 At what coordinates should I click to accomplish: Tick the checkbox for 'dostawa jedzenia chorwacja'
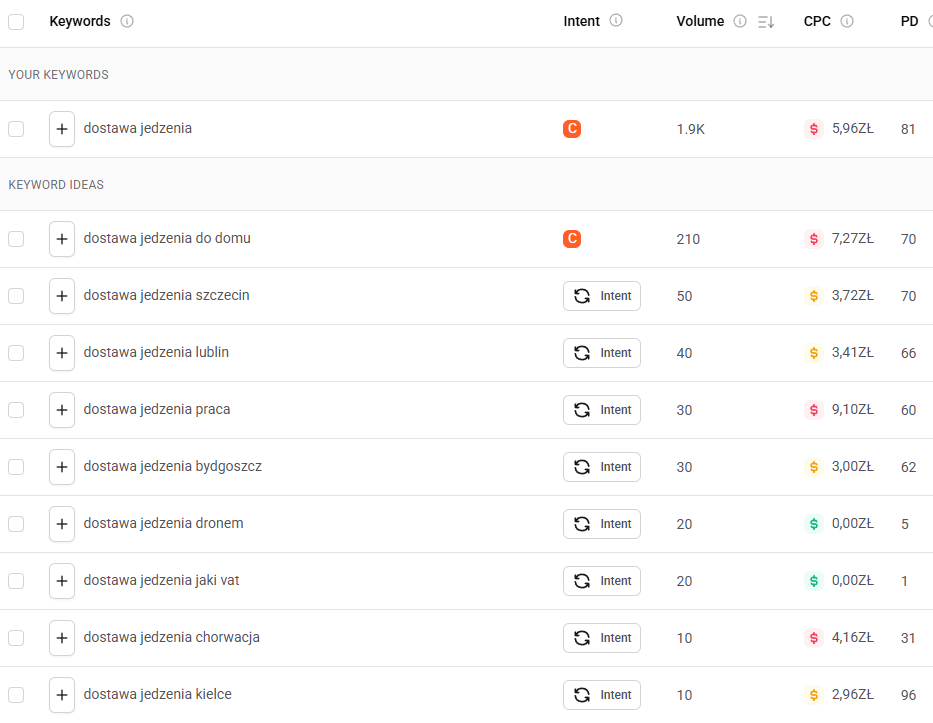tap(16, 638)
